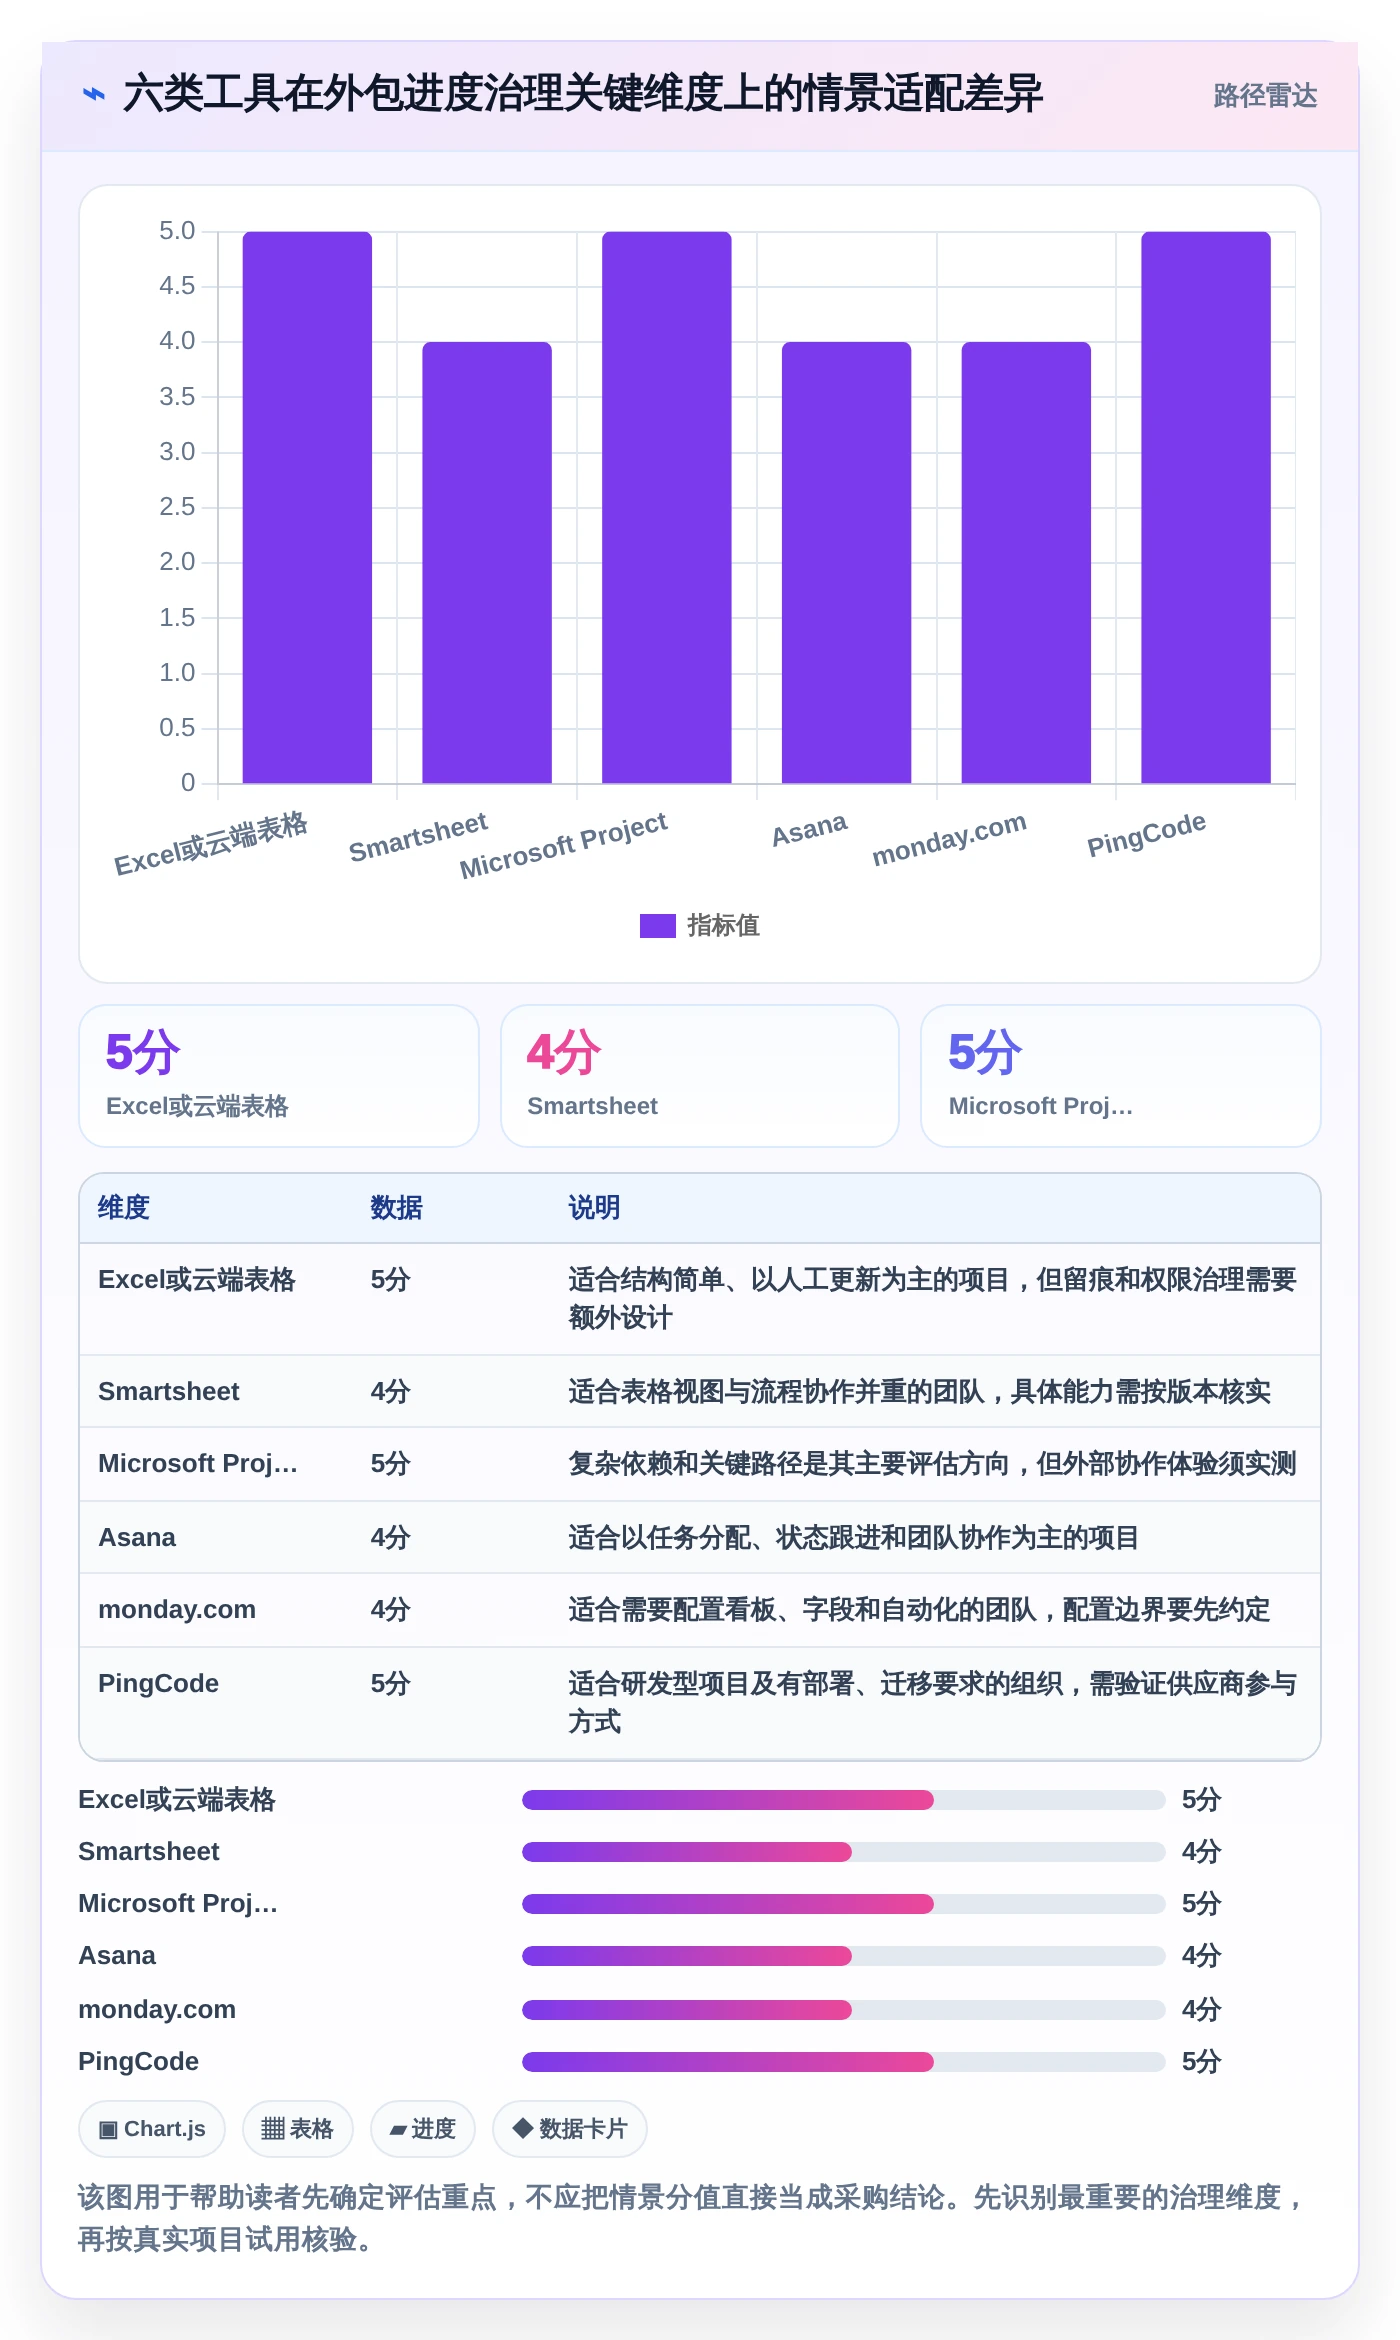This screenshot has width=1400, height=2340.
Task: Click the description starting 适合以任务分配
Action: (x=853, y=1538)
